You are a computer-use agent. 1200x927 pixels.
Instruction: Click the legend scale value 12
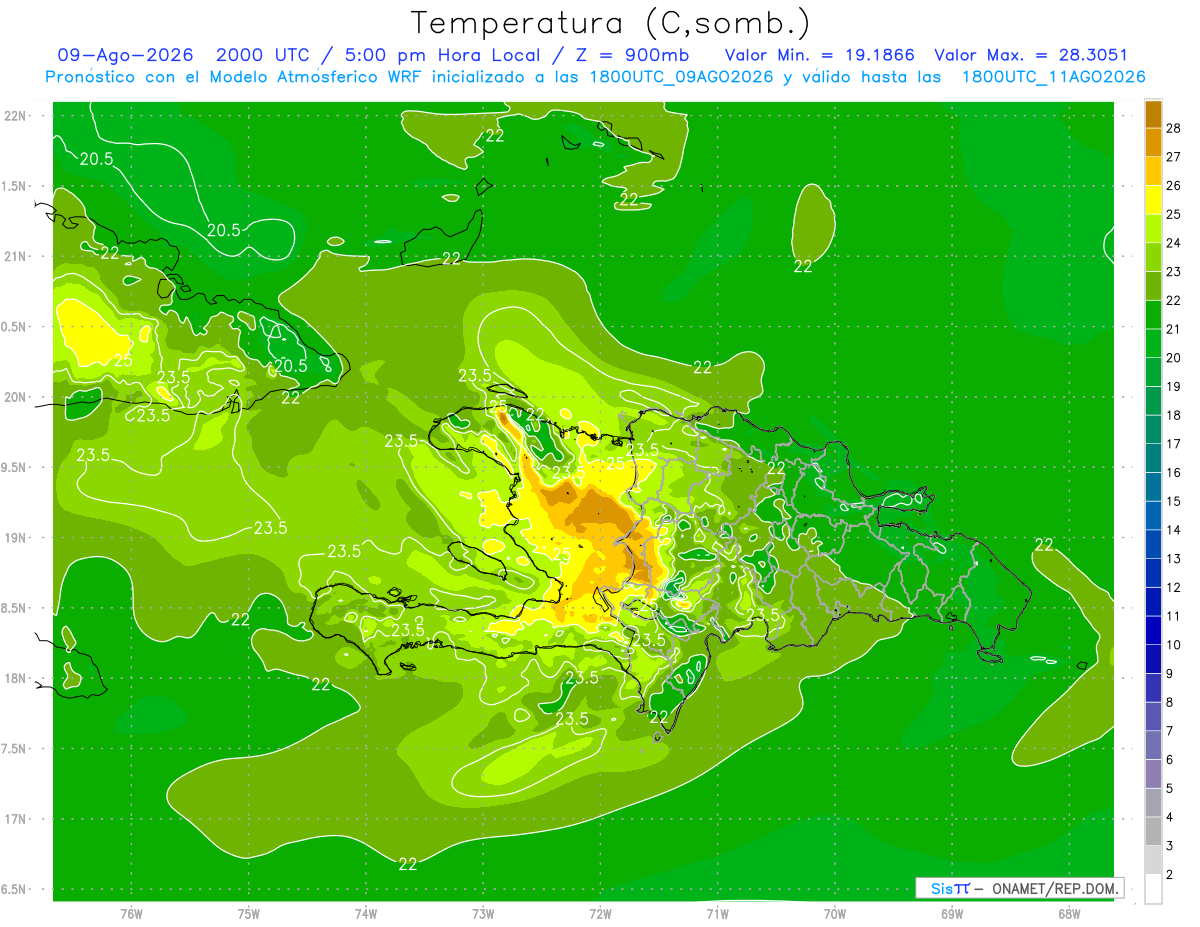1175,587
